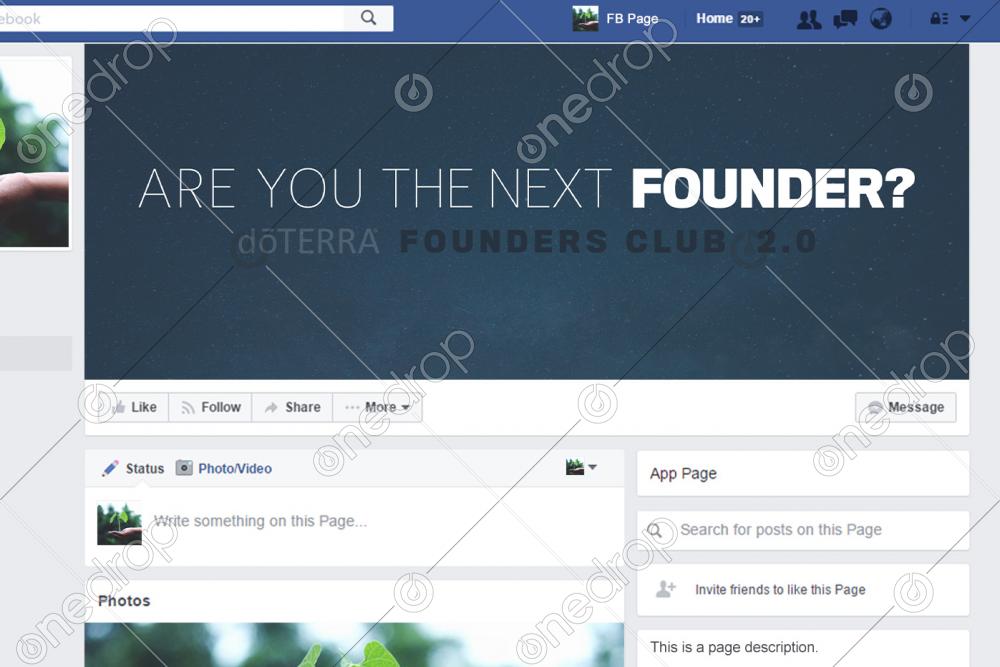Click the Share button

[x=292, y=407]
